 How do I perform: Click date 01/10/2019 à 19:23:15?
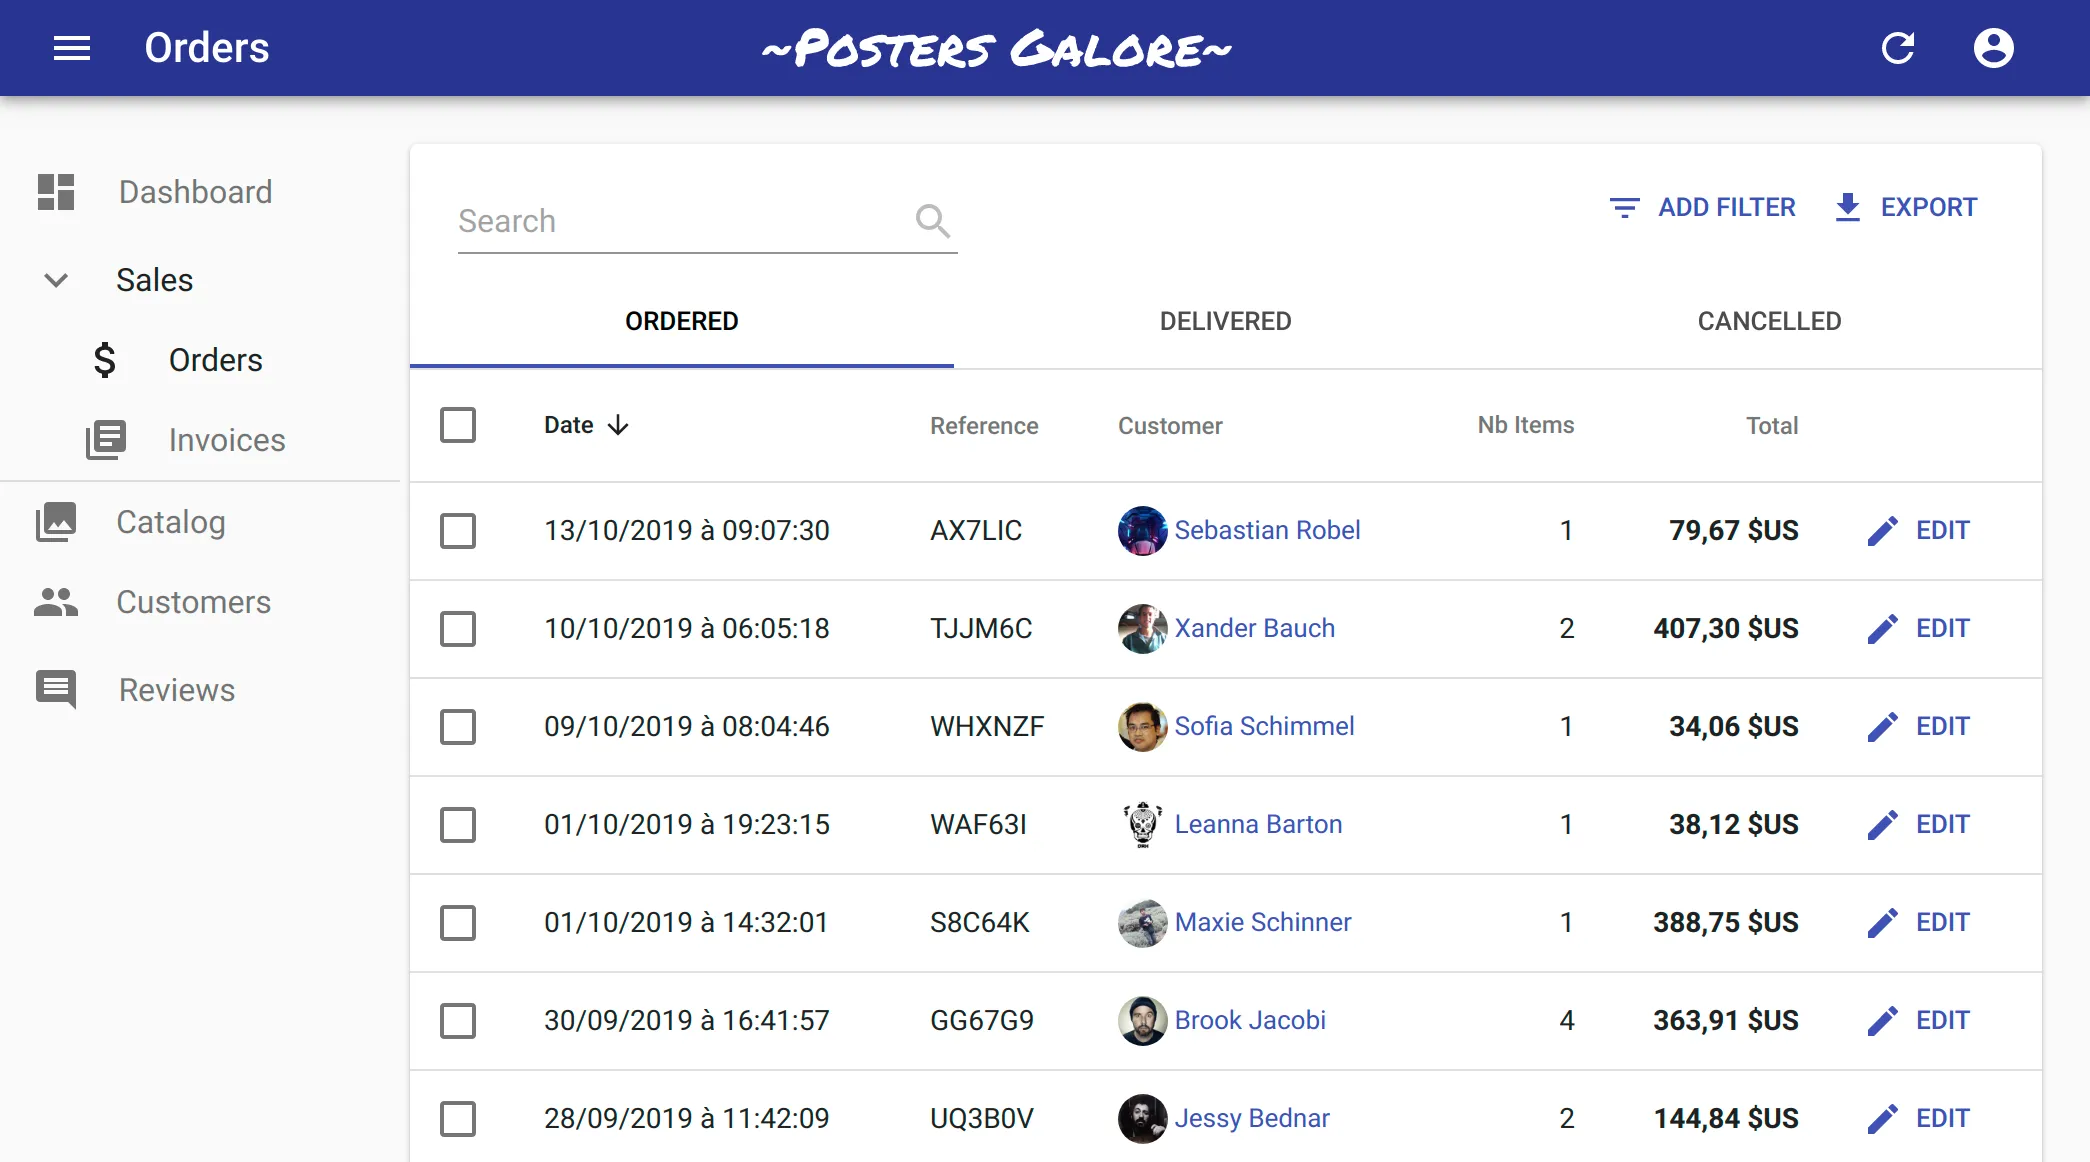[x=687, y=824]
